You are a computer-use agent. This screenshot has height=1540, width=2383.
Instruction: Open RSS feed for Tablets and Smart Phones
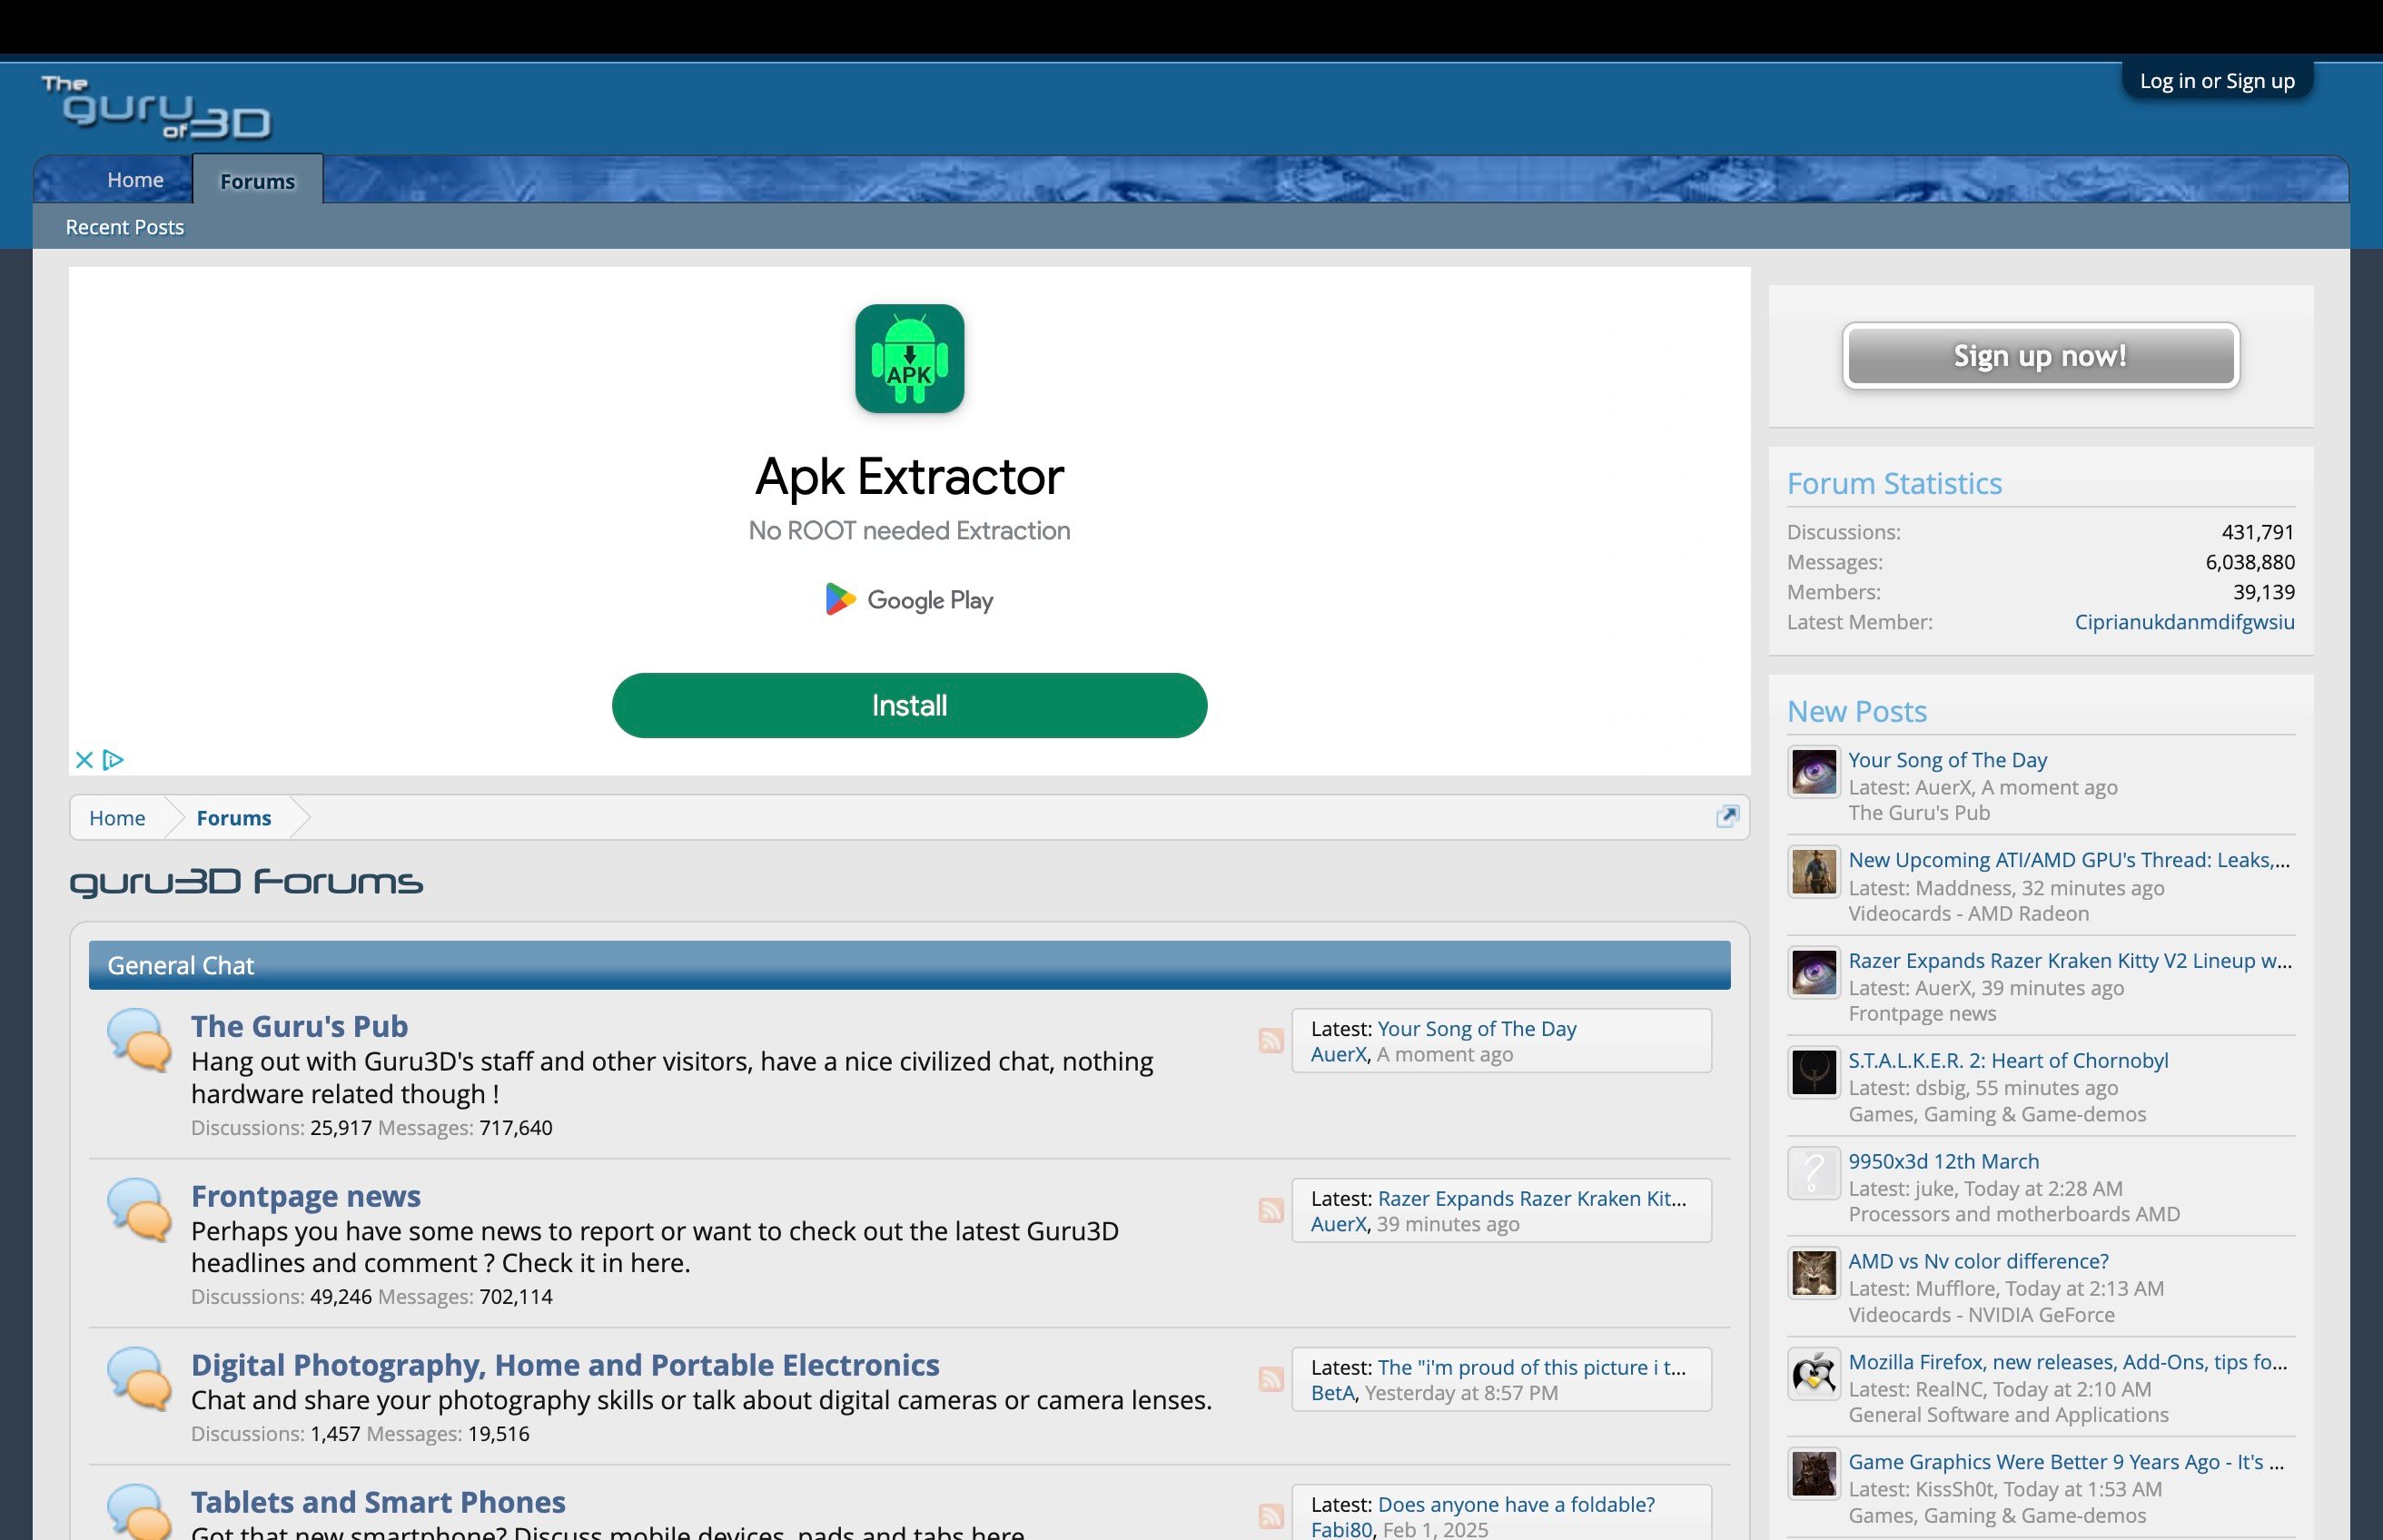point(1271,1516)
